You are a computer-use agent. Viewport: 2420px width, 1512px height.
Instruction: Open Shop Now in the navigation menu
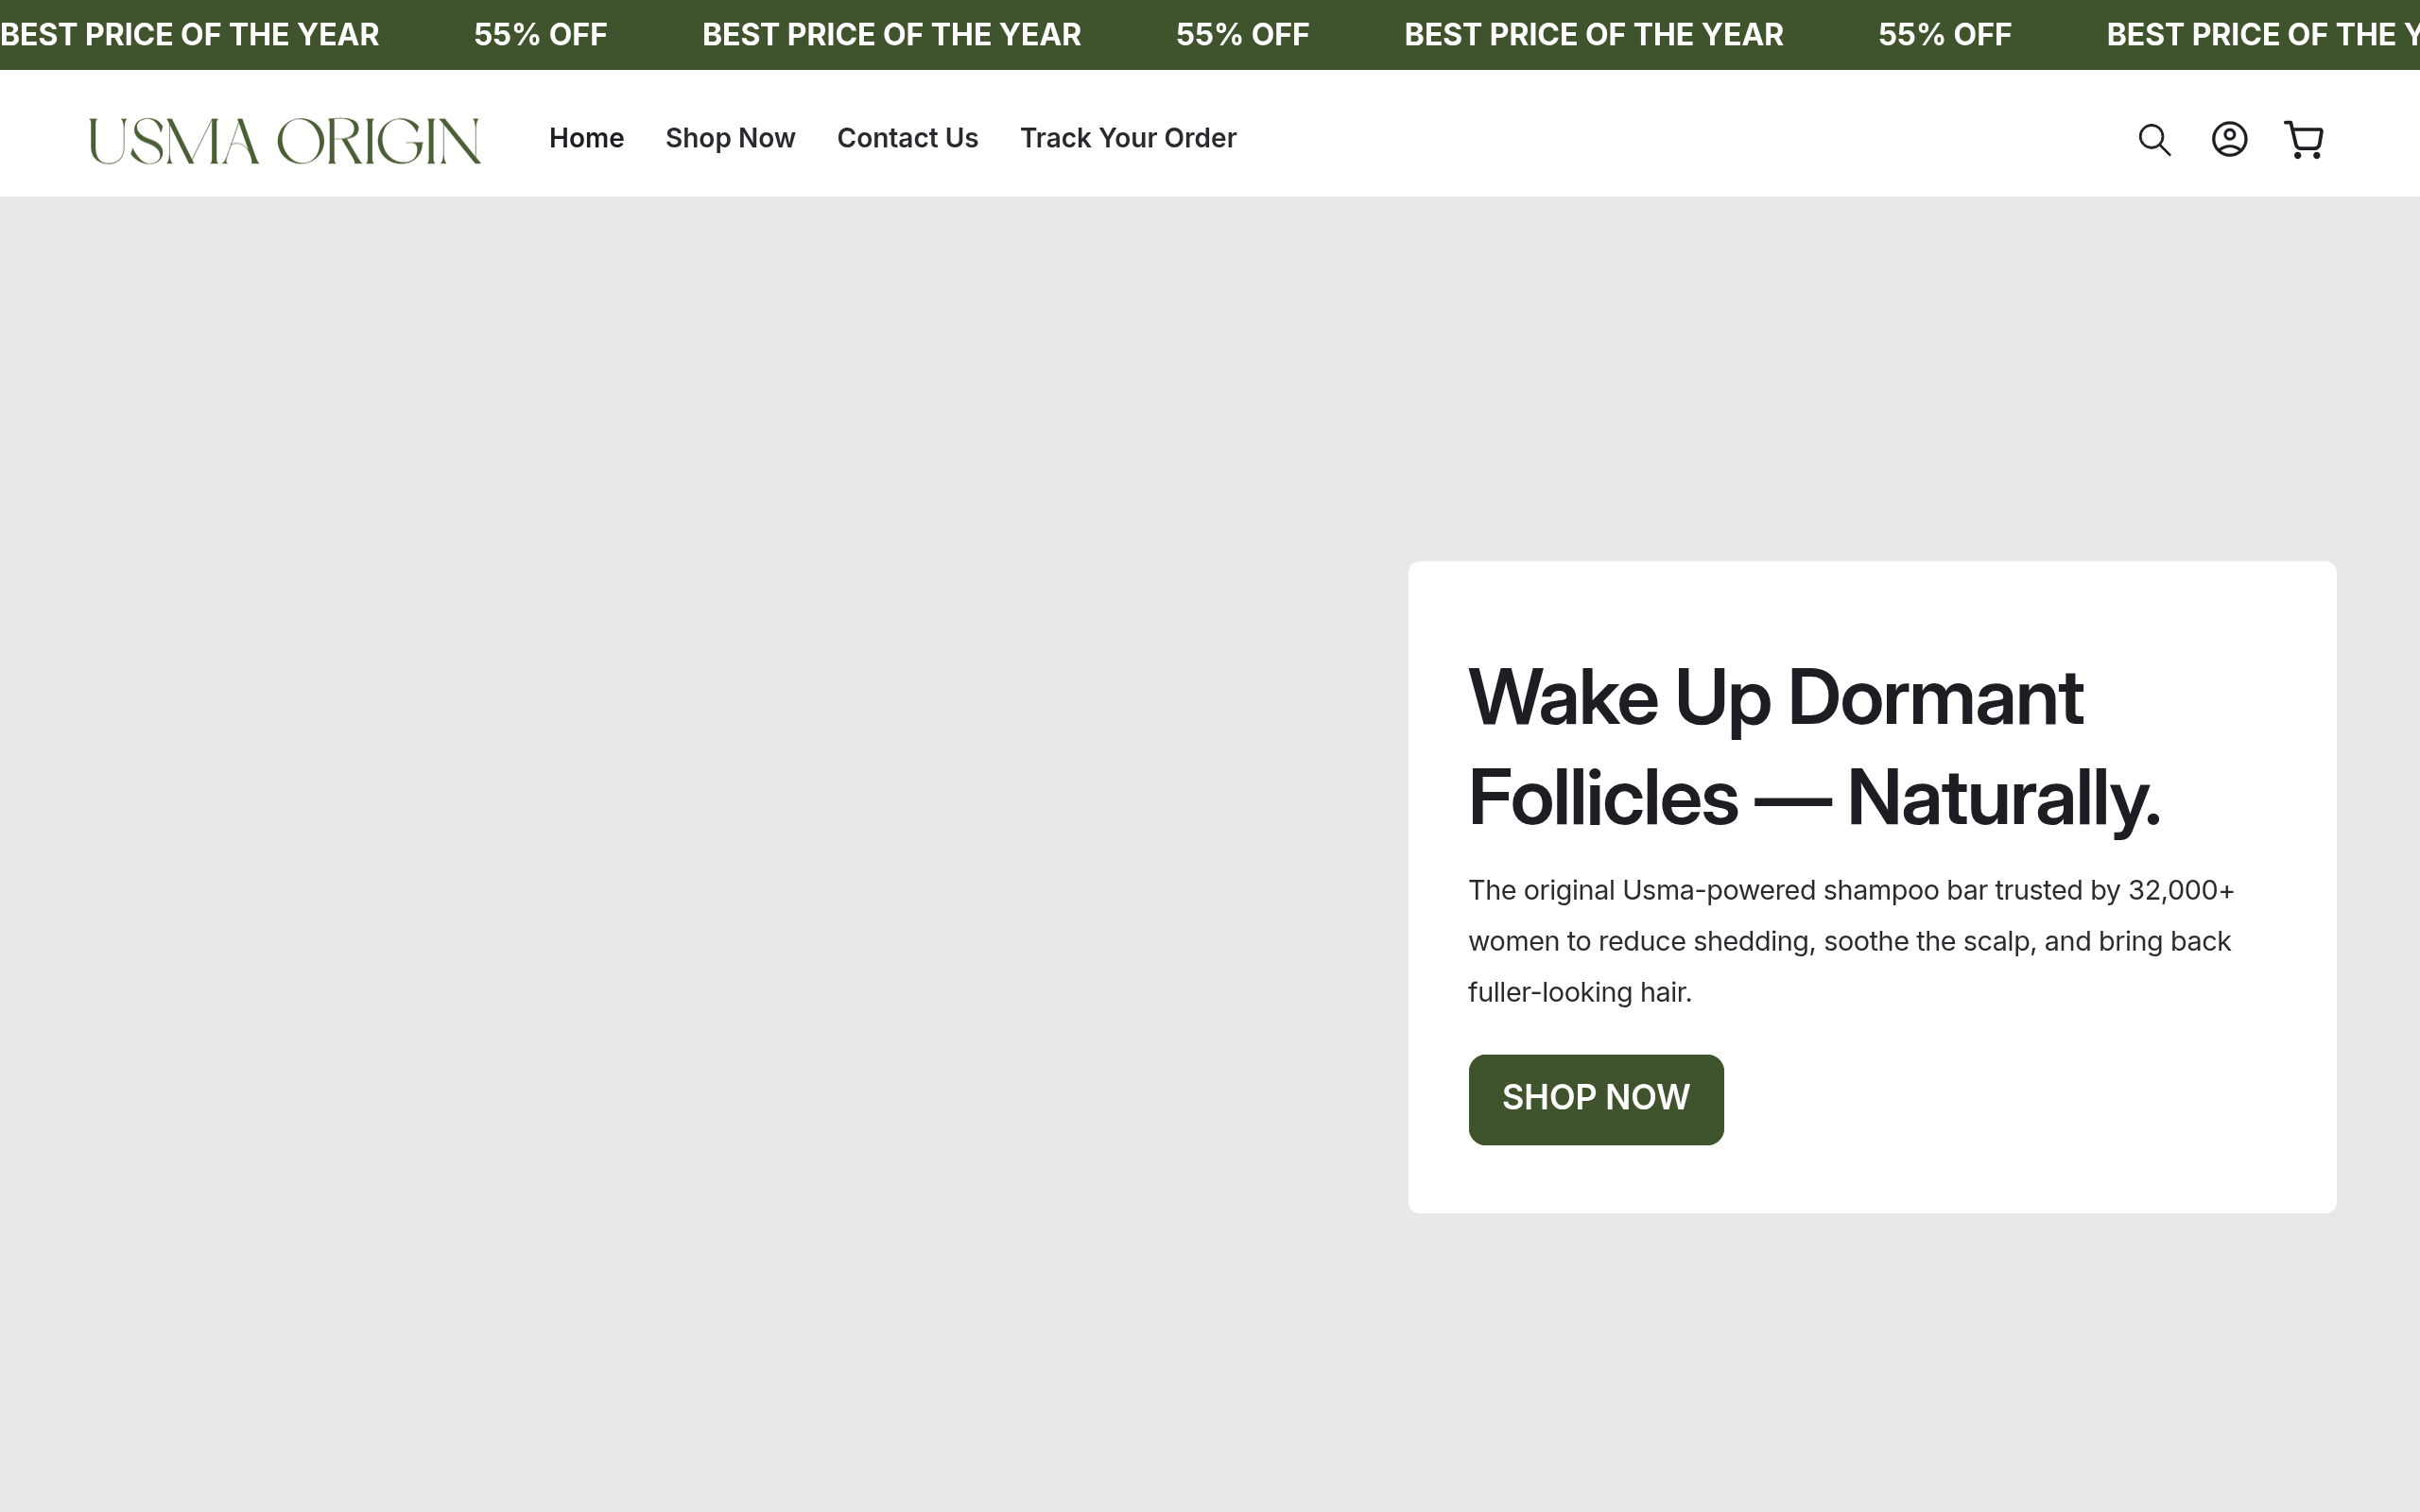[730, 138]
